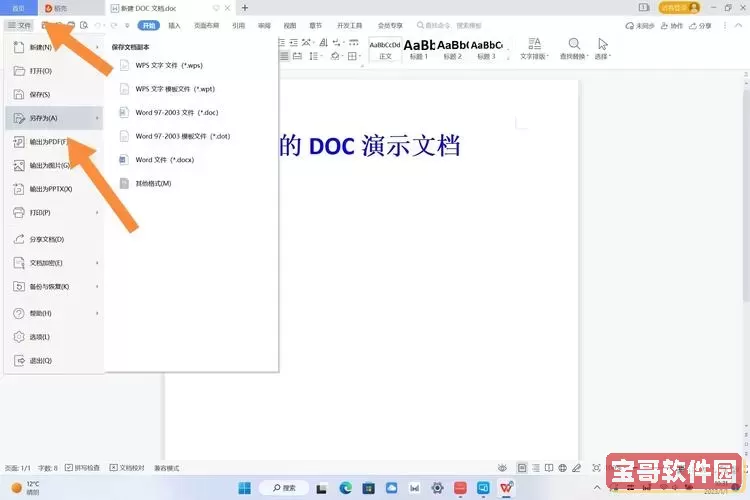Click 文档校对 in the status bar
Image resolution: width=750 pixels, height=500 pixels.
pos(127,467)
